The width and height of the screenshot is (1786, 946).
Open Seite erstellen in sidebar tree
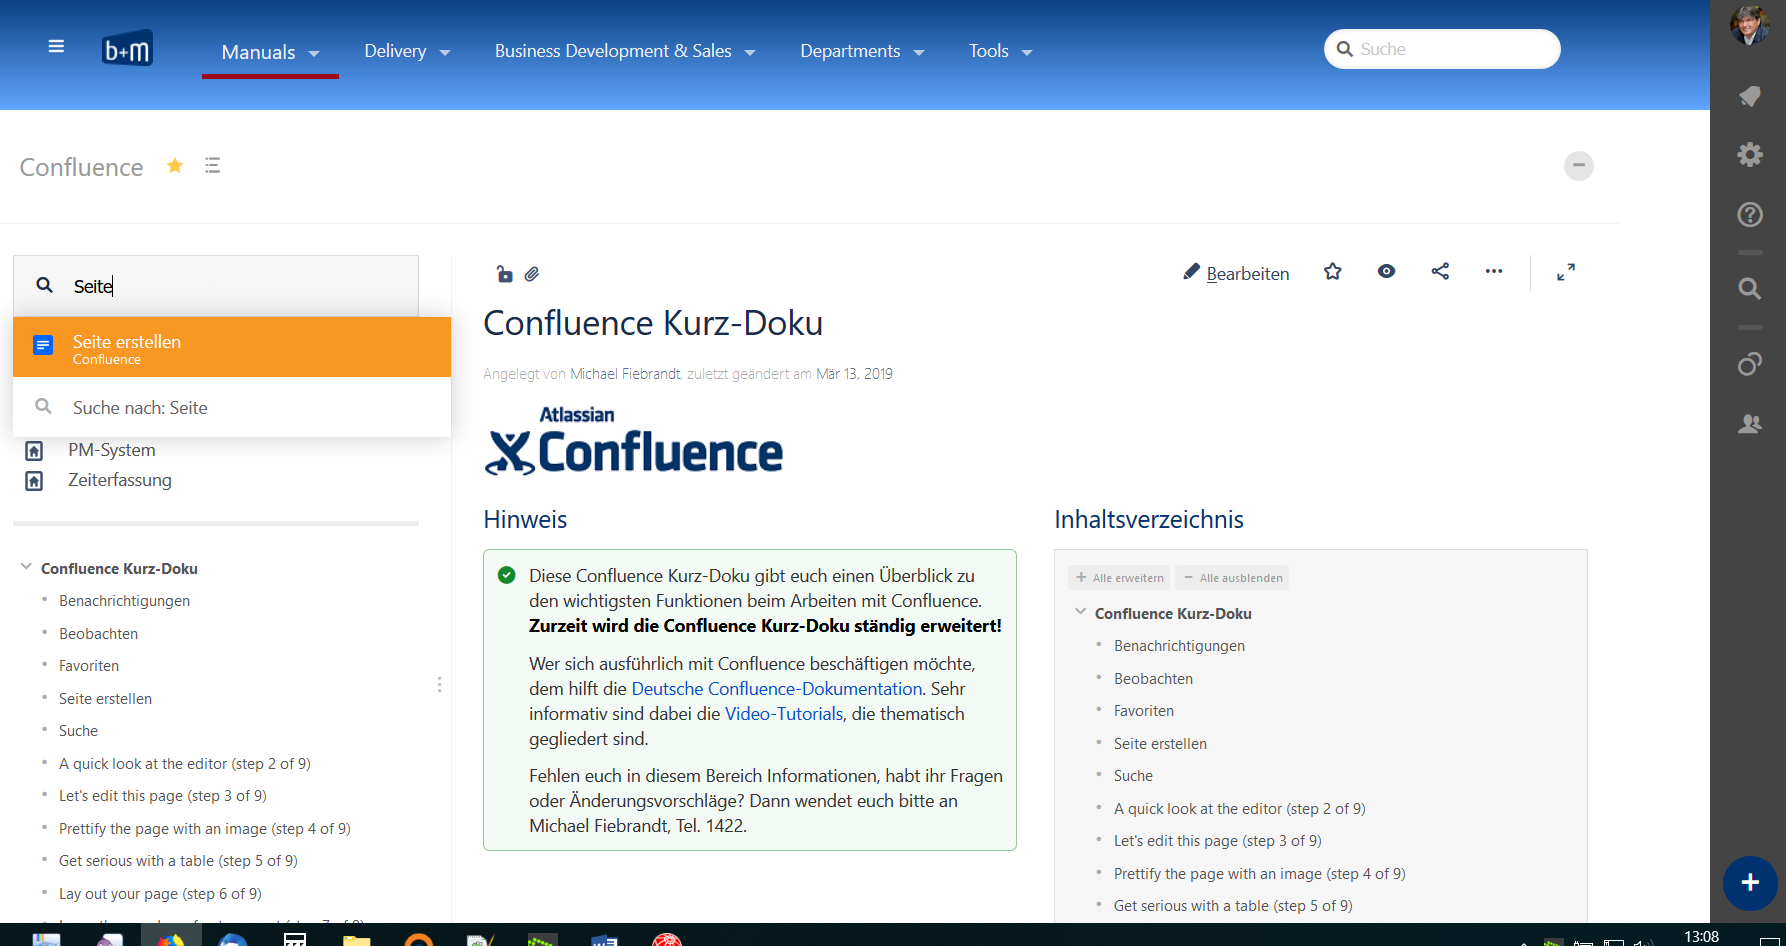(105, 699)
